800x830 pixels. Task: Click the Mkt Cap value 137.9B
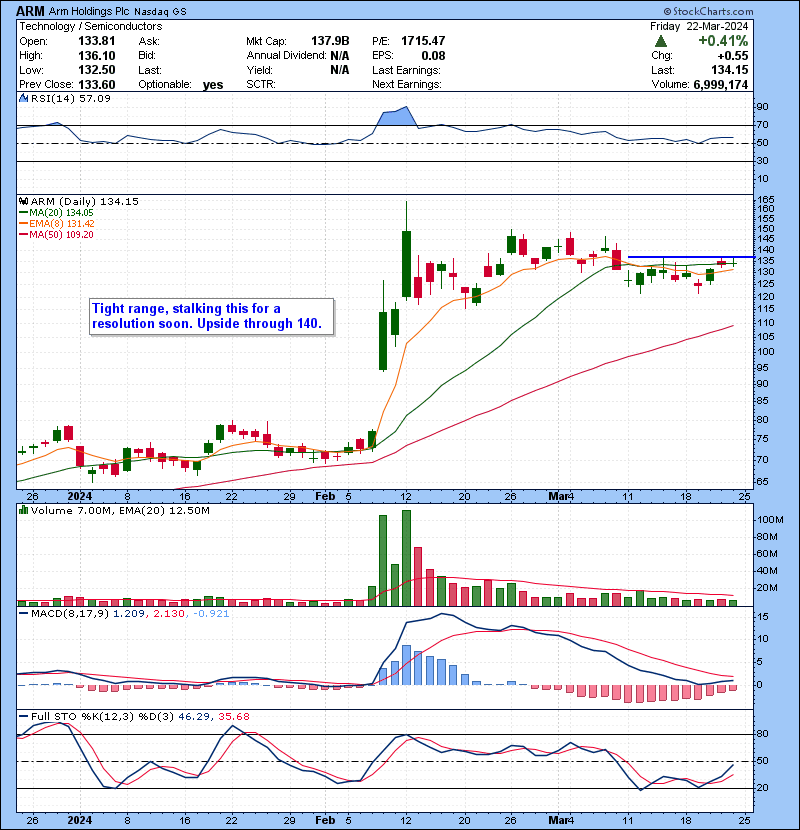(330, 41)
